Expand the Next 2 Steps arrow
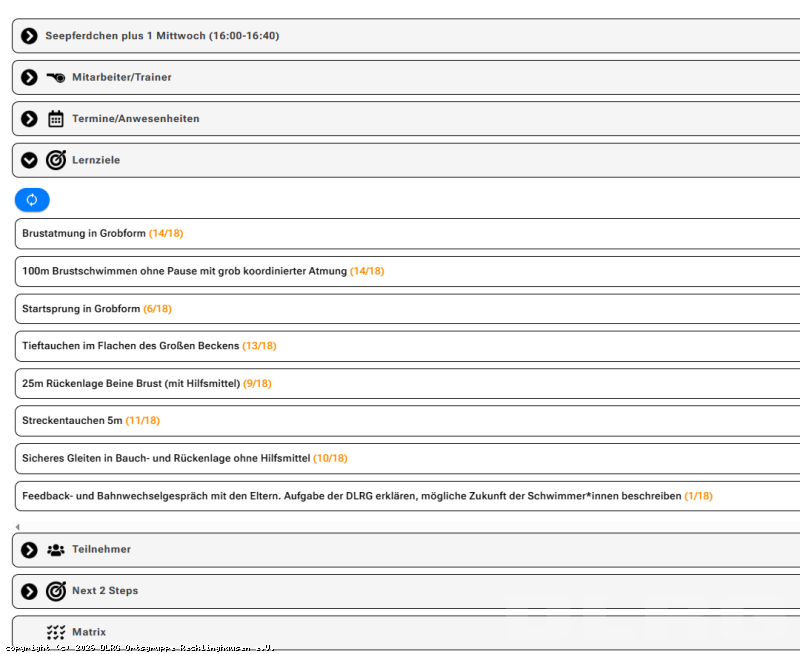The image size is (800, 654). pyautogui.click(x=29, y=591)
